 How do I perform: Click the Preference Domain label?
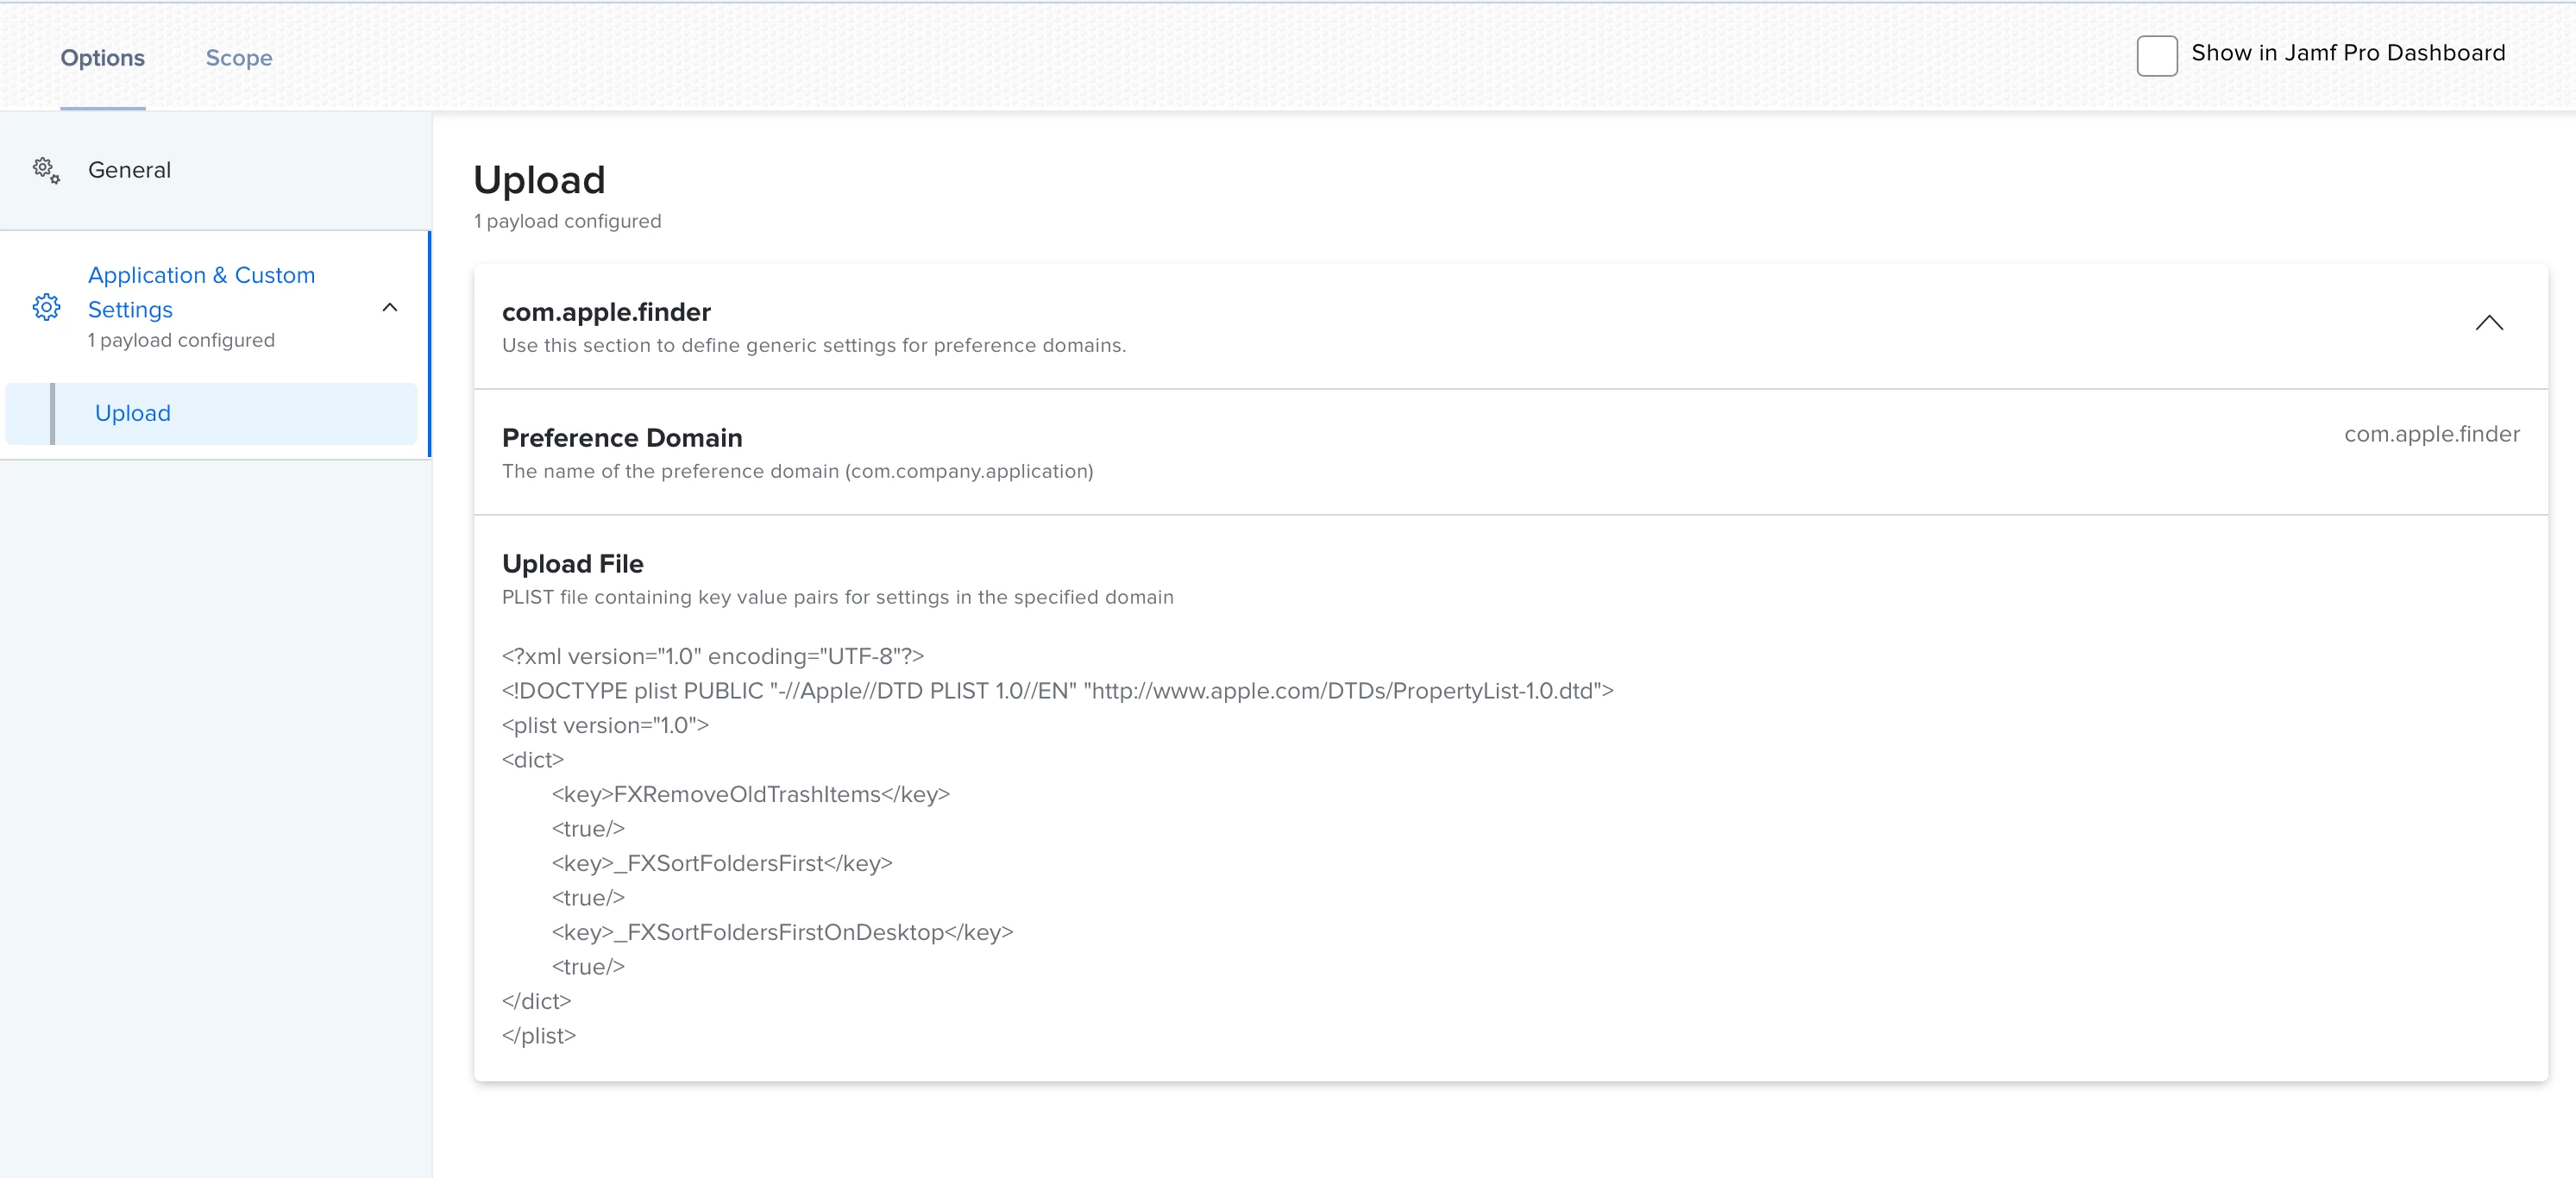point(621,438)
